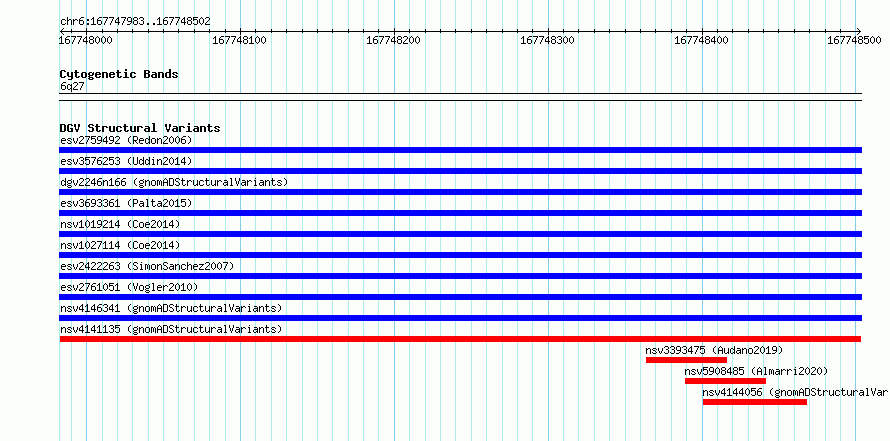Open the esv3576253 (Uddin2014) variant label

click(126, 161)
